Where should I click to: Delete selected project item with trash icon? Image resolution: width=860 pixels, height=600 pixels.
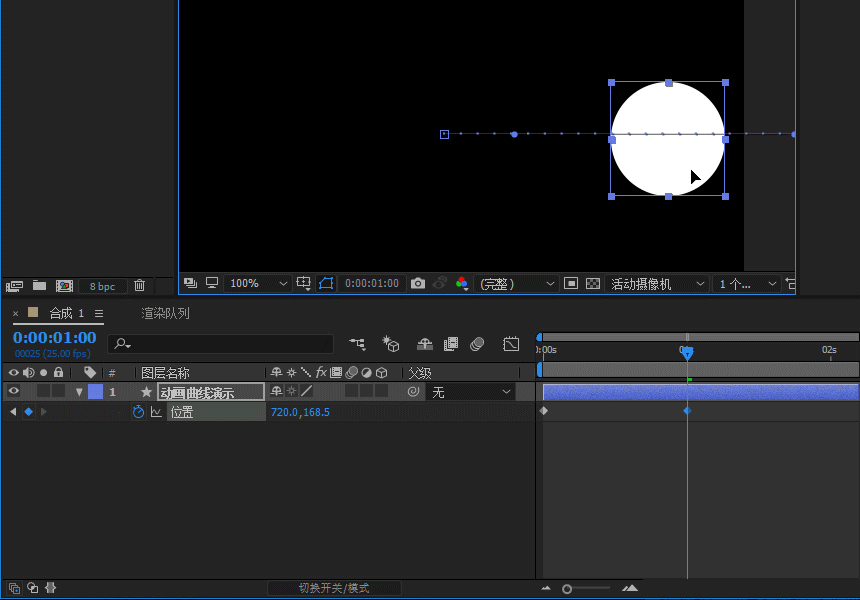(139, 285)
